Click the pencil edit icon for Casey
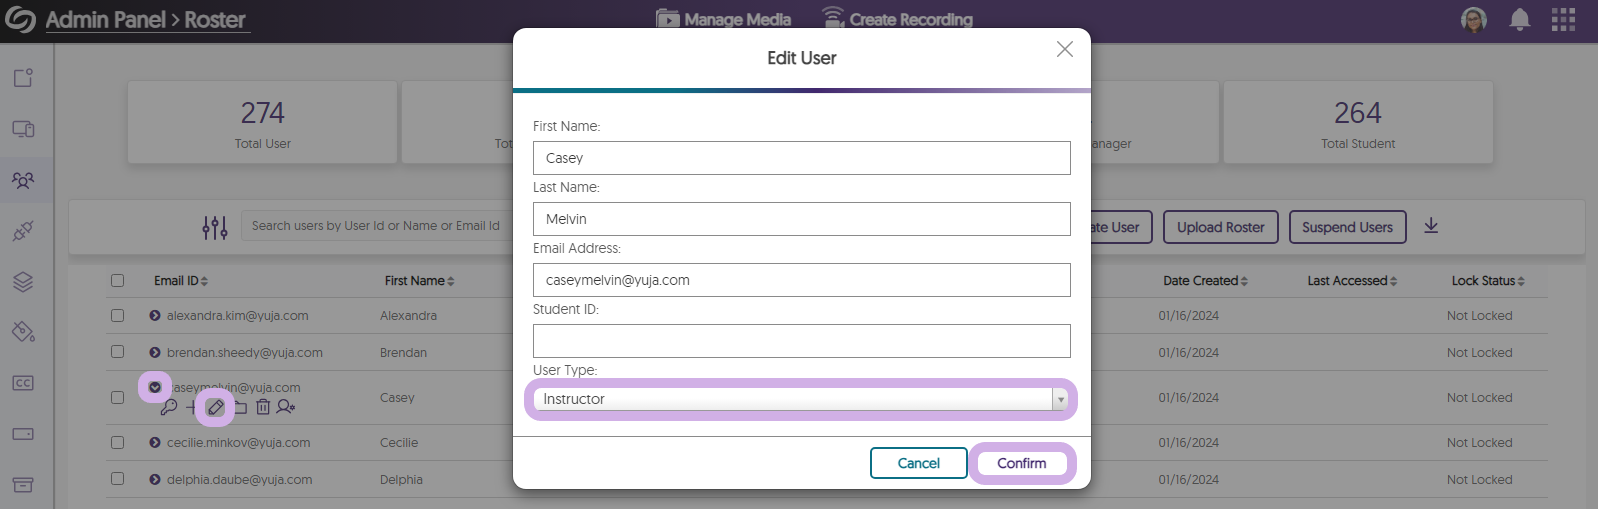 point(215,407)
